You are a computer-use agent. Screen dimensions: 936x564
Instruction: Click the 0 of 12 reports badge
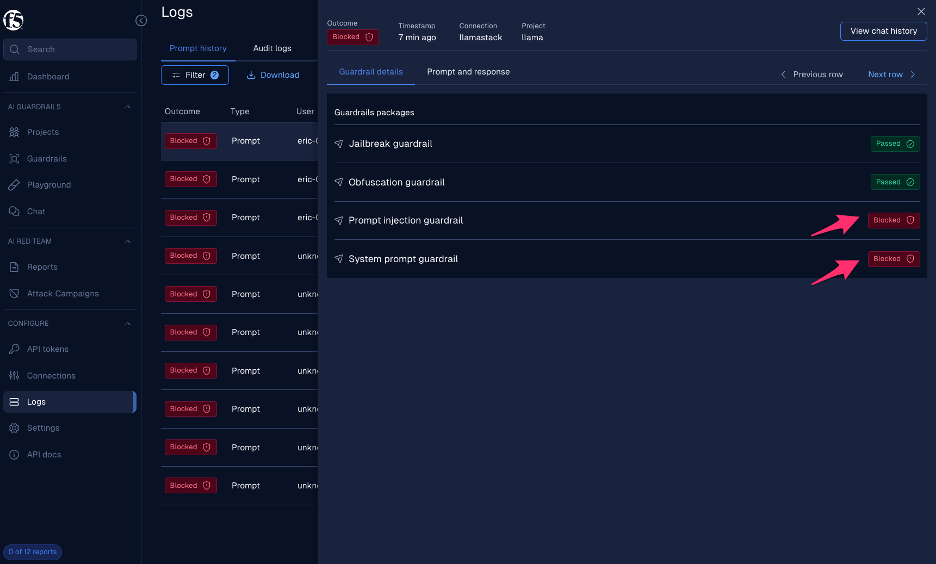[32, 551]
